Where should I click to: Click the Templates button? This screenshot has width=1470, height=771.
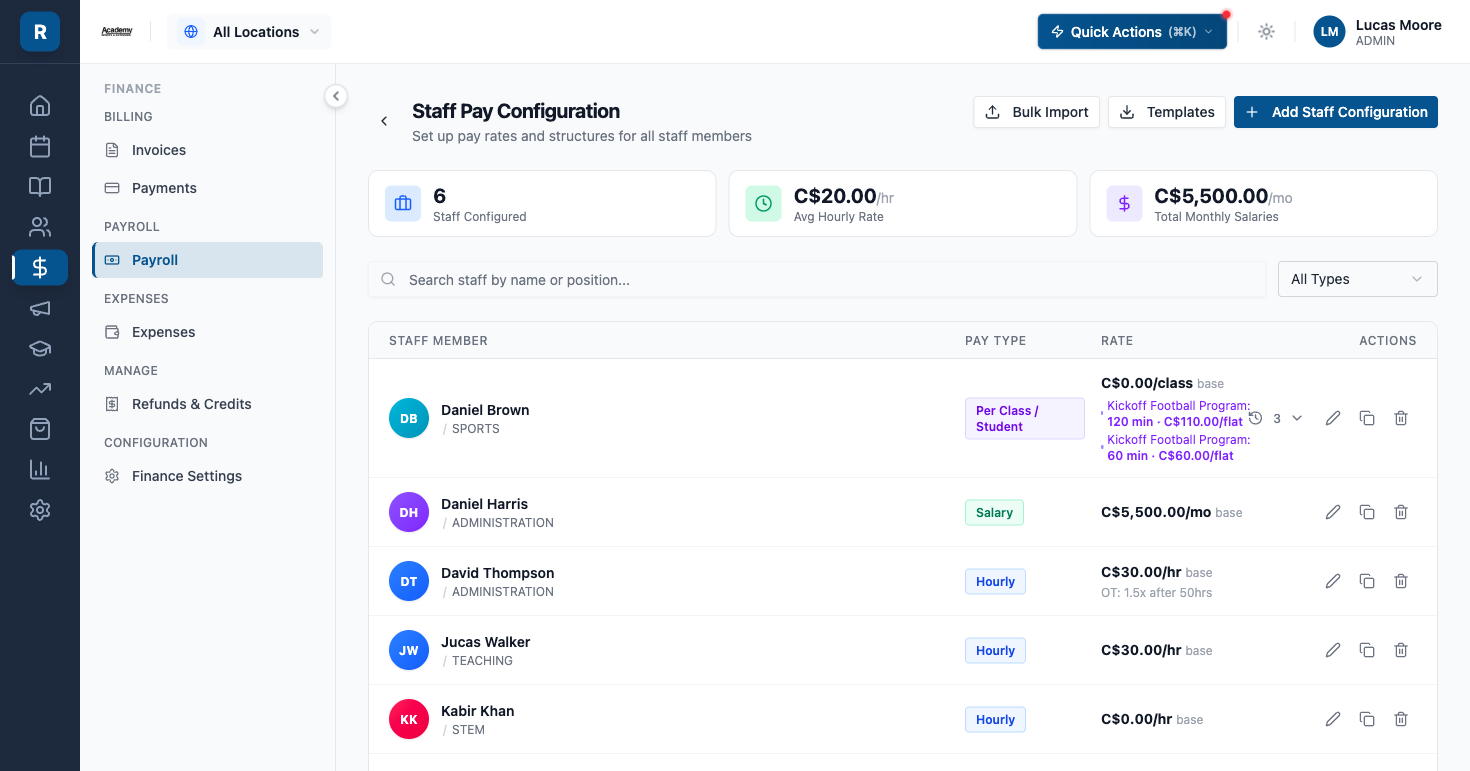click(x=1167, y=112)
